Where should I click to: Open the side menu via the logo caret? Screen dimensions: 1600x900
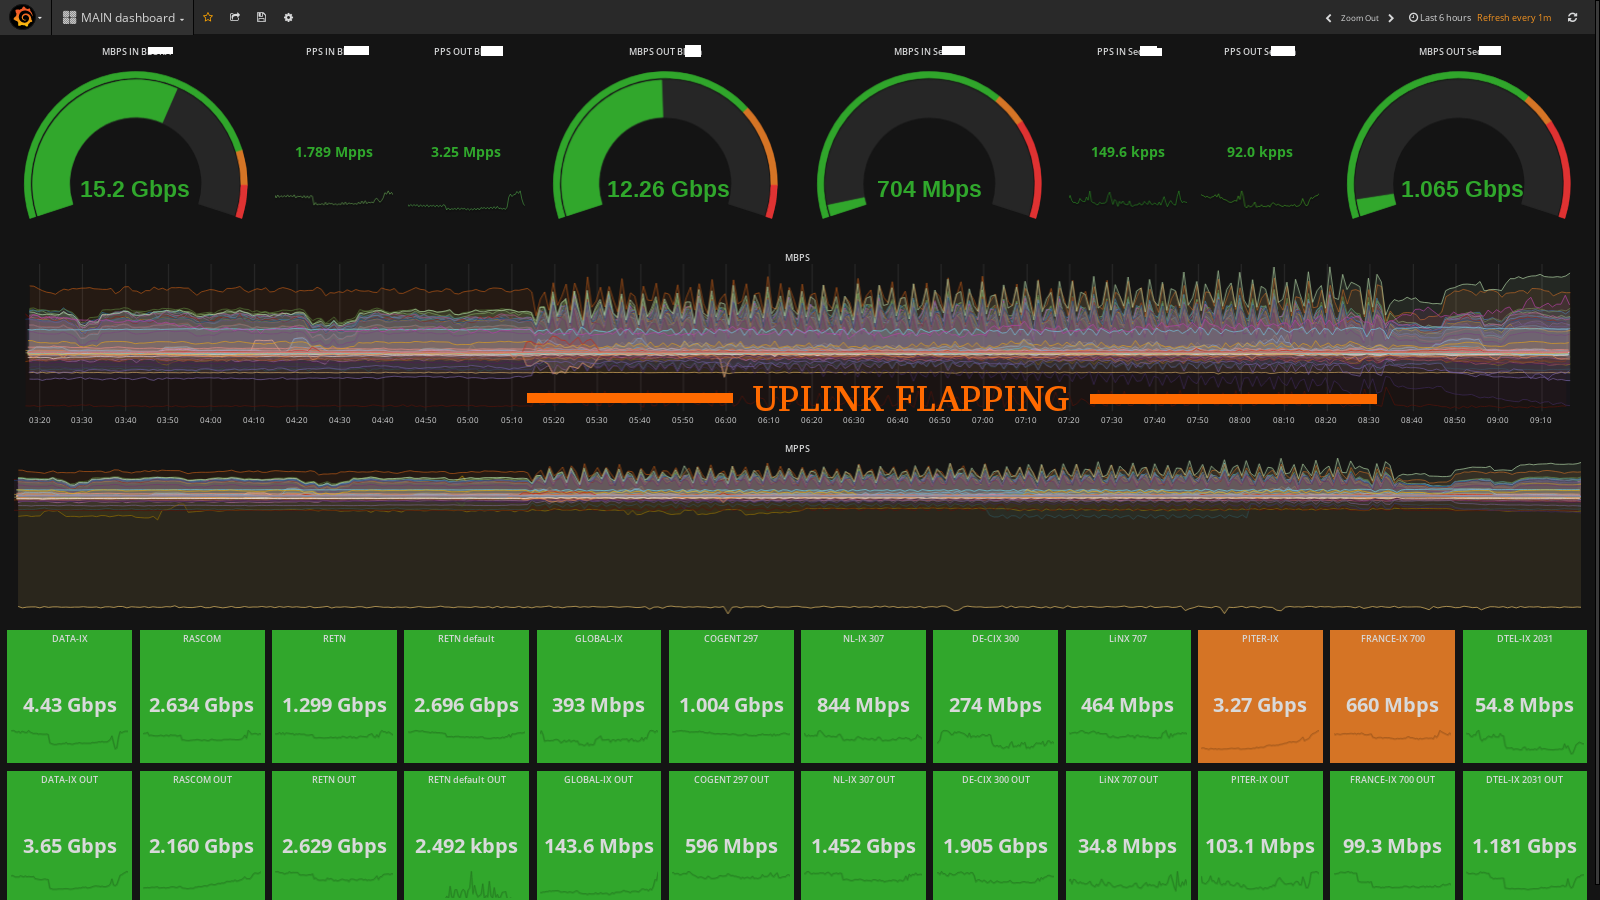point(40,18)
